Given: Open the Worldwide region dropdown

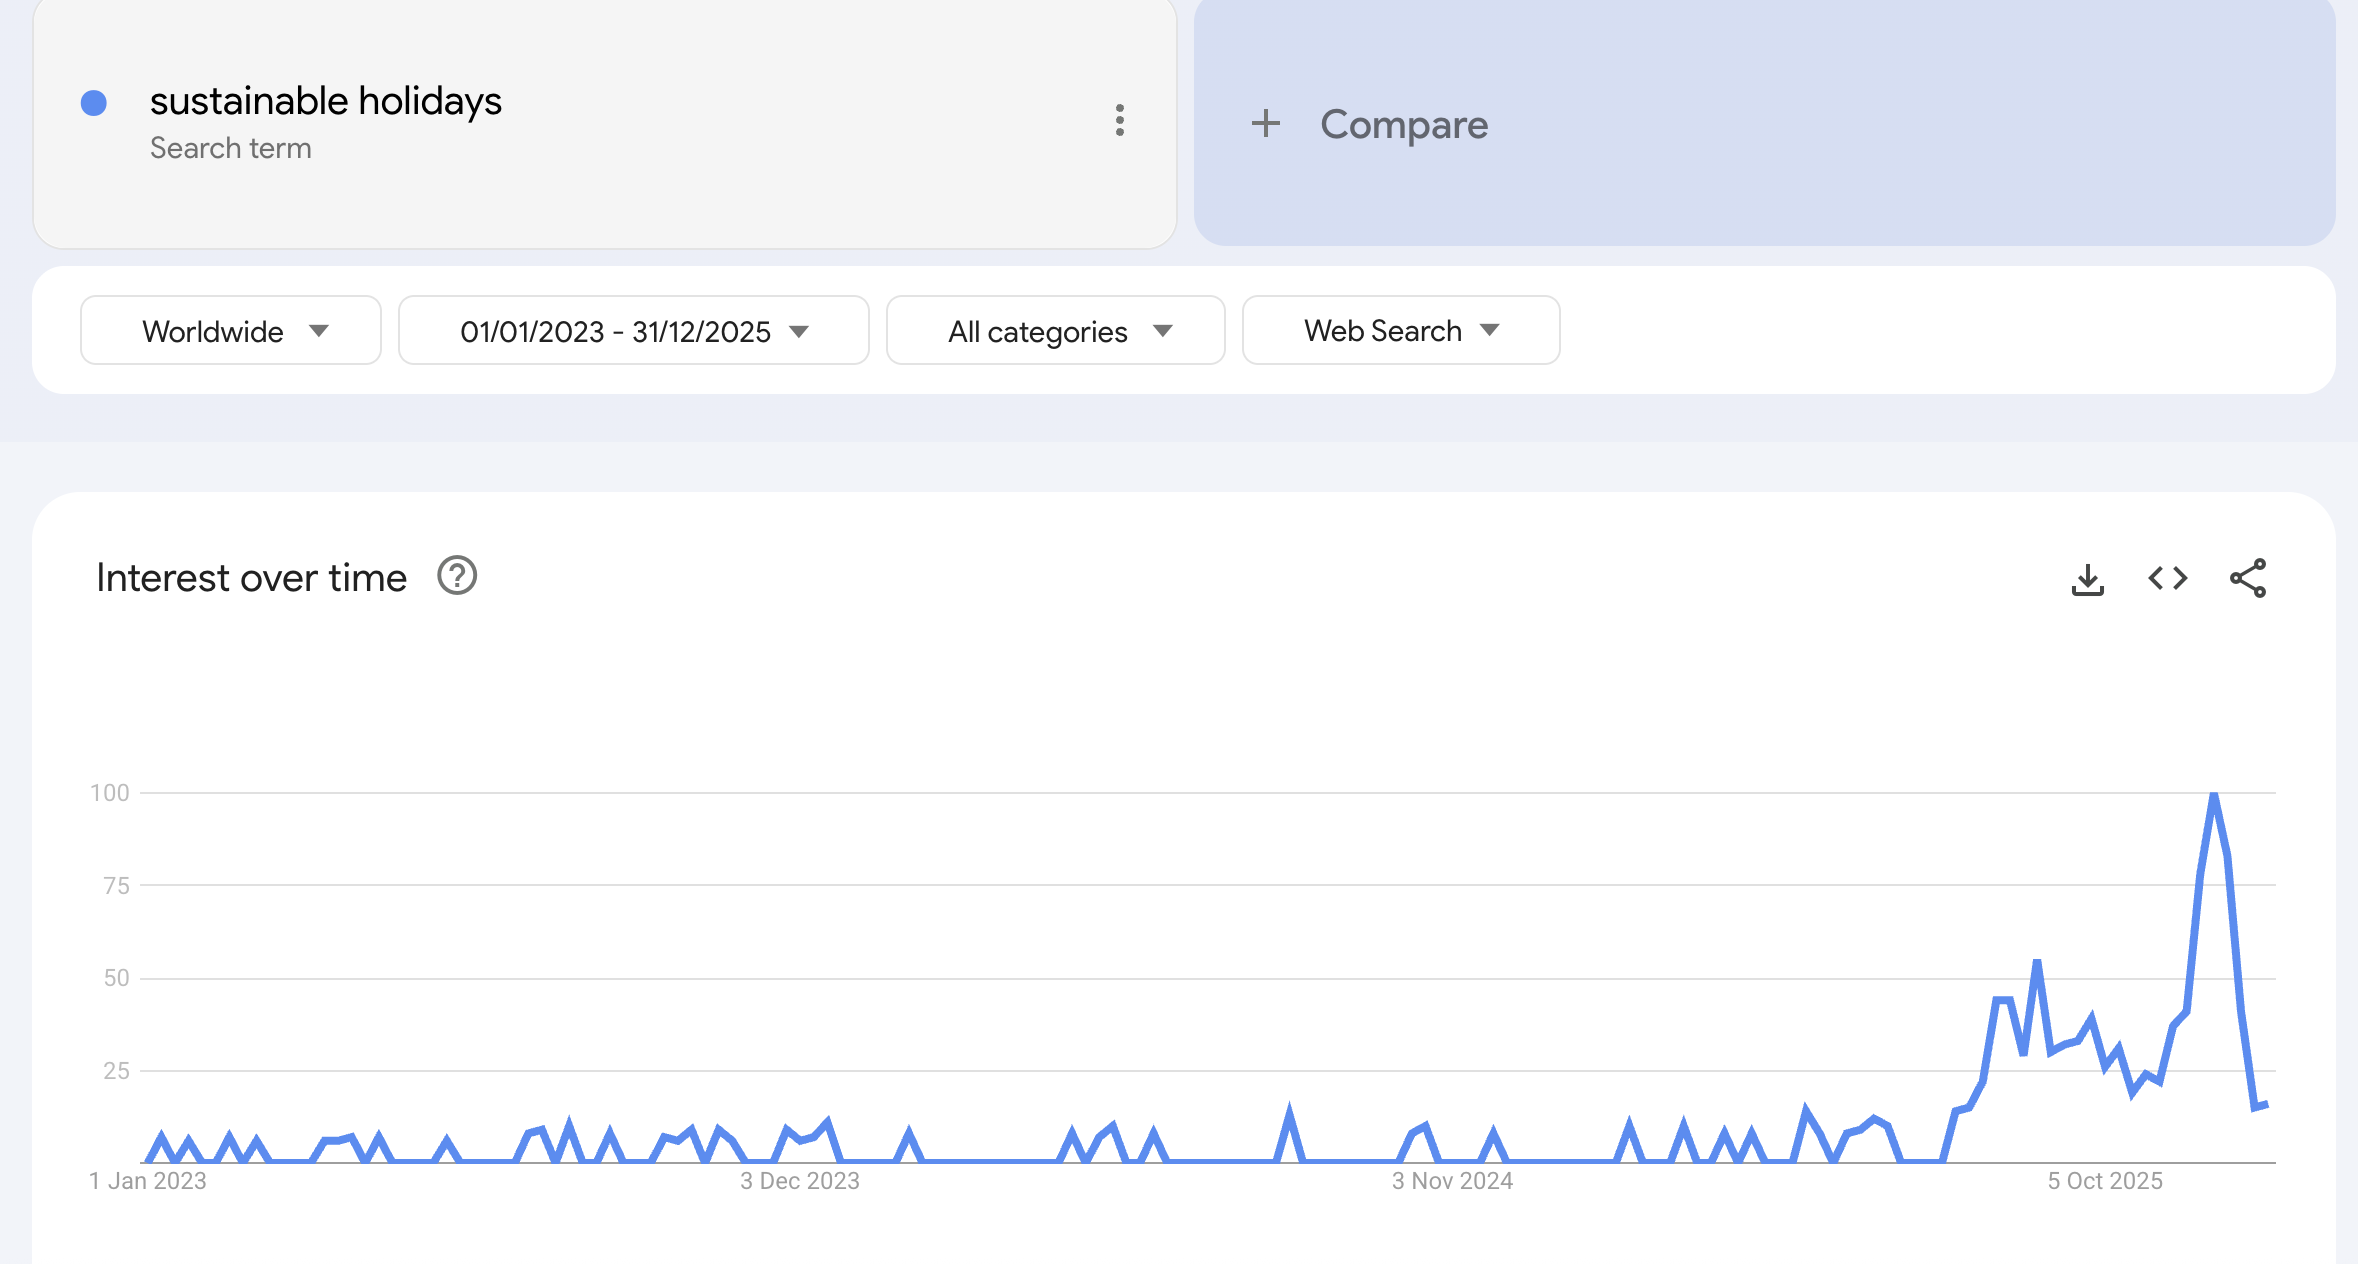Looking at the screenshot, I should (x=230, y=330).
